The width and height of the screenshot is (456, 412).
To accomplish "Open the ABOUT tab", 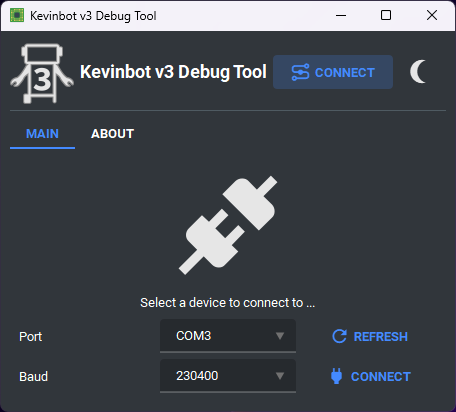I will tap(113, 134).
